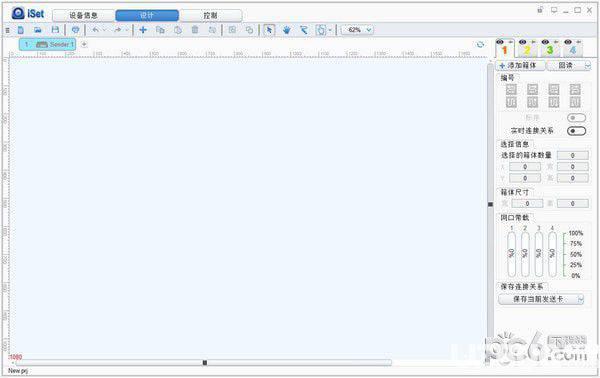Toggle eye visibility on port tab 3
The height and width of the screenshot is (378, 600).
(x=546, y=42)
